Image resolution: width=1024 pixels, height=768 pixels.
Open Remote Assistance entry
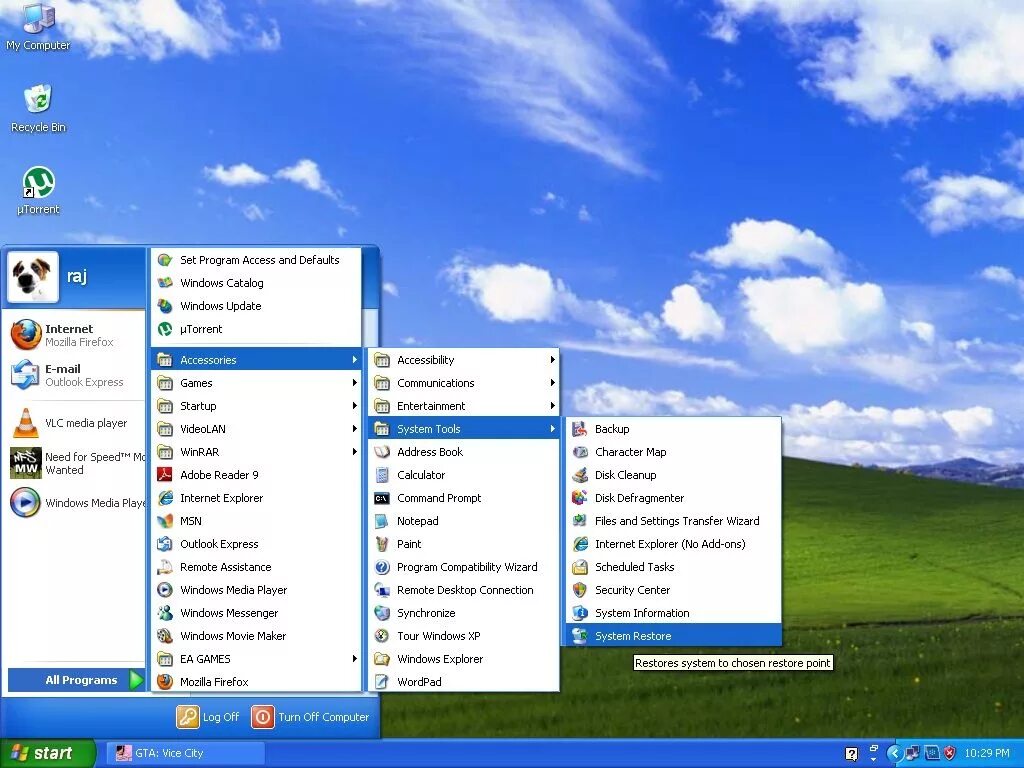click(256, 566)
